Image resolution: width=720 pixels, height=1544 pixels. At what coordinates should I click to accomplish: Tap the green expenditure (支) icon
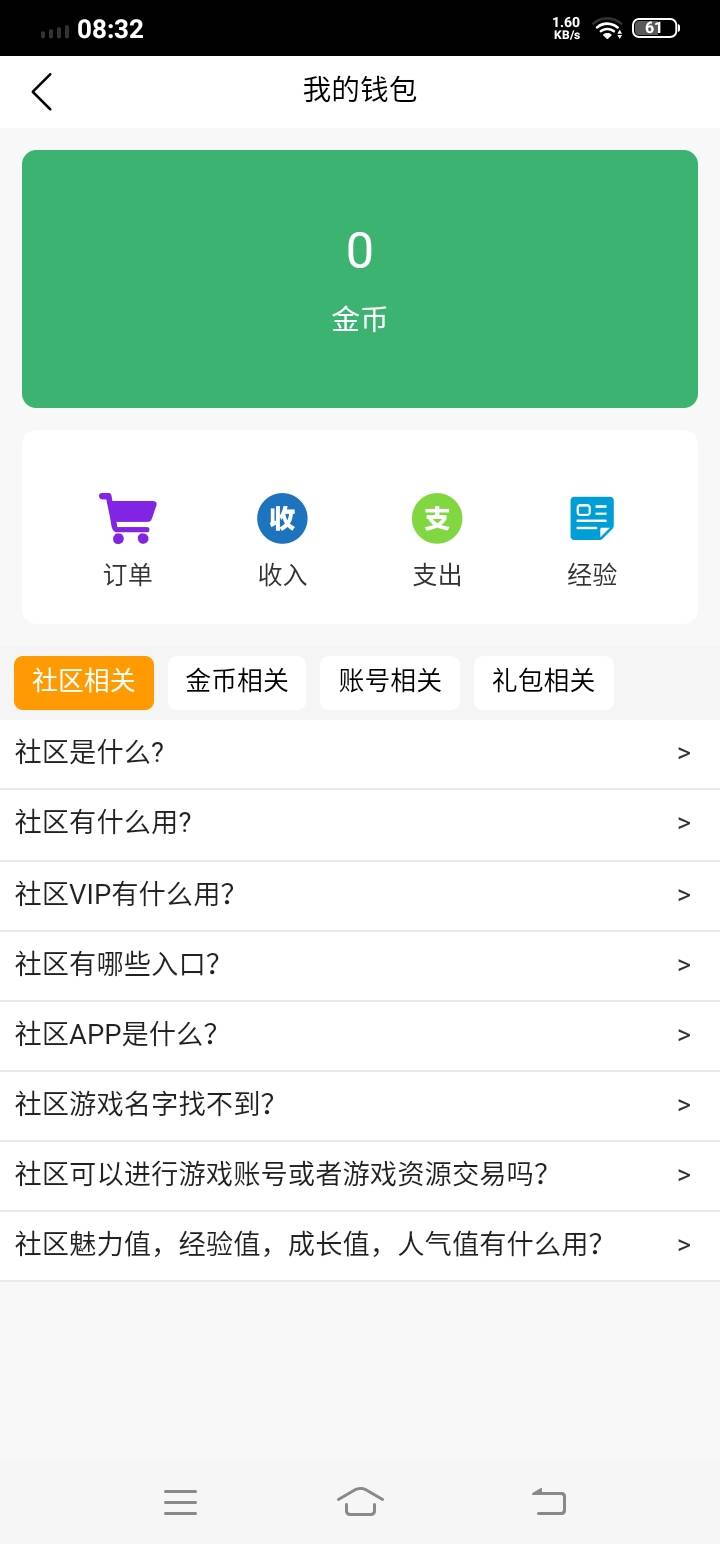tap(437, 519)
